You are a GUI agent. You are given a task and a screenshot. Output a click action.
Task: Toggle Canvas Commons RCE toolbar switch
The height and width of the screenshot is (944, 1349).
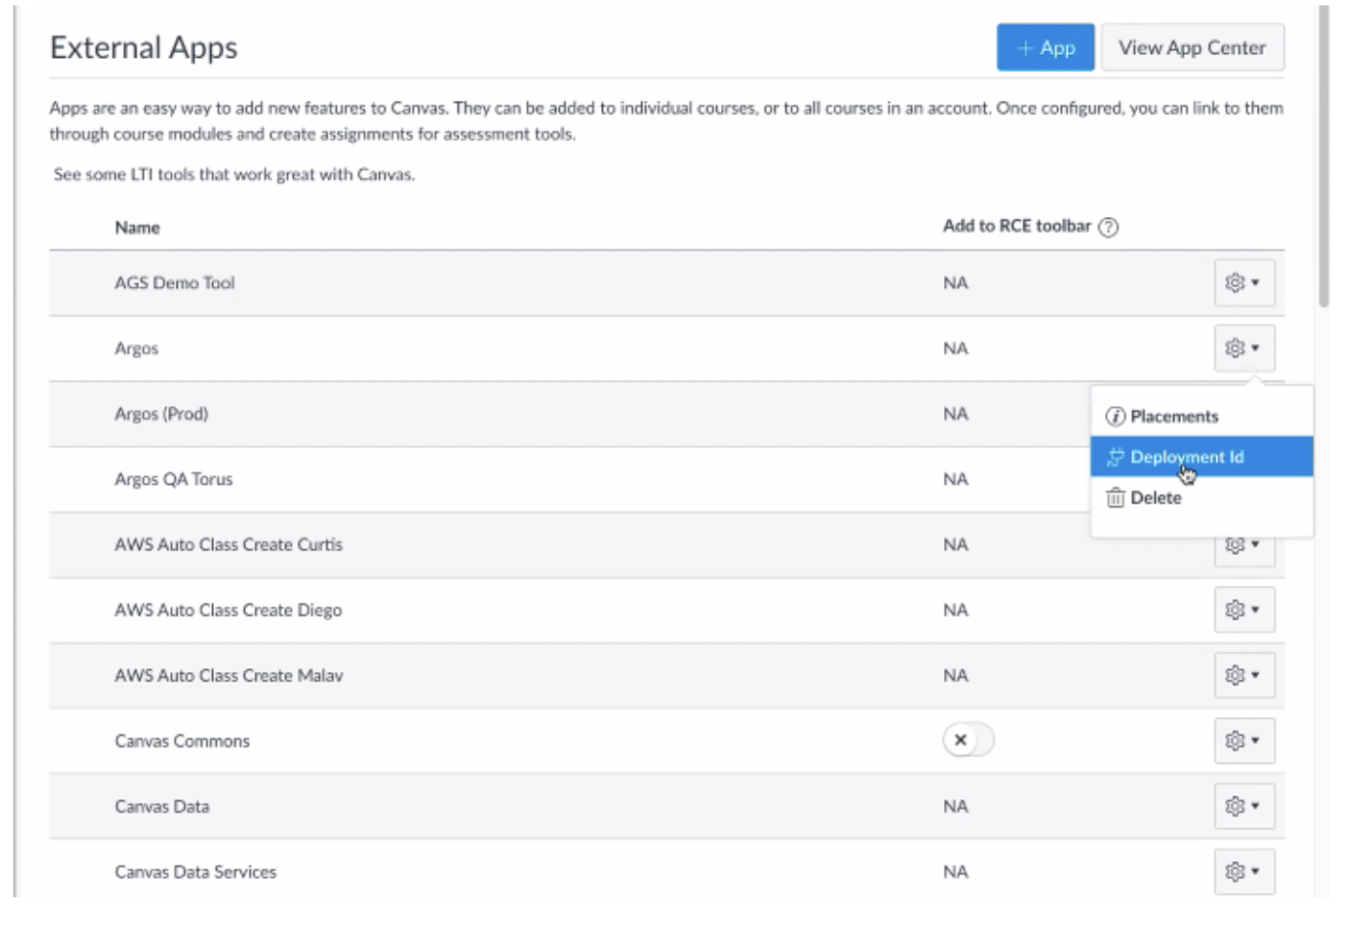pos(967,740)
